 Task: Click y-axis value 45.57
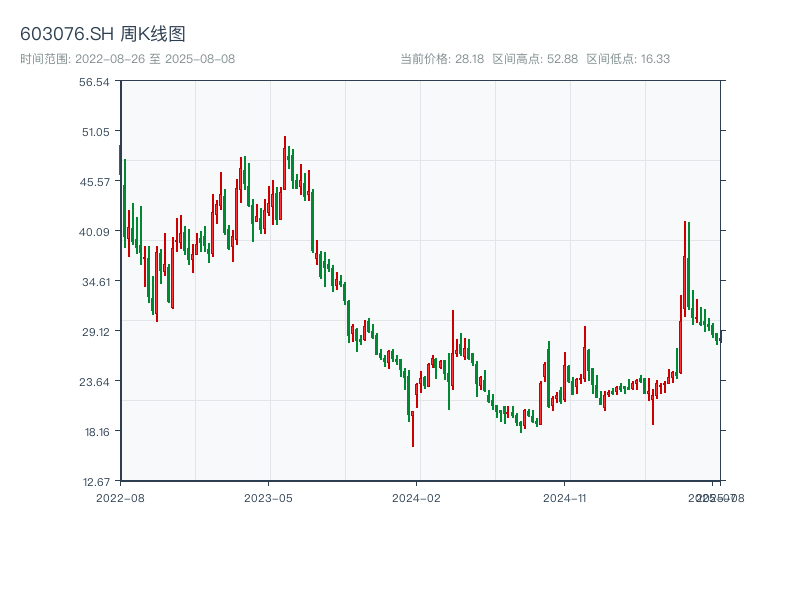coord(95,182)
